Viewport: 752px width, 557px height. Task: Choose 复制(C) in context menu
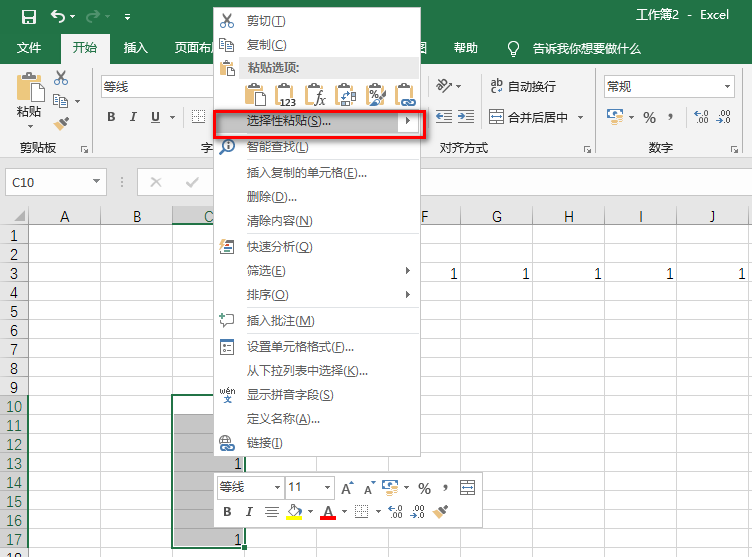click(317, 45)
